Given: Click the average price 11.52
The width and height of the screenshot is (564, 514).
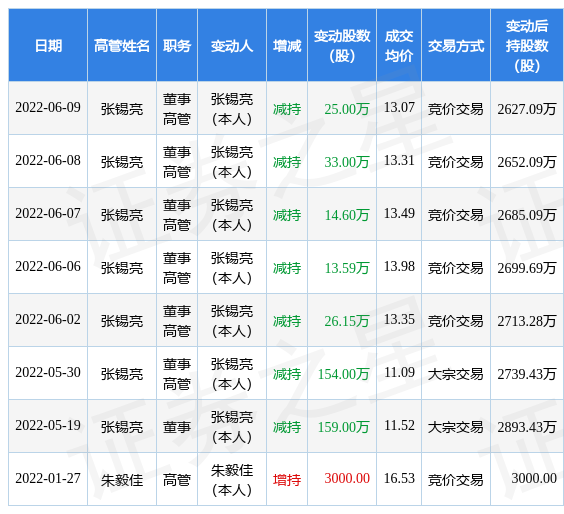Looking at the screenshot, I should click(399, 425).
